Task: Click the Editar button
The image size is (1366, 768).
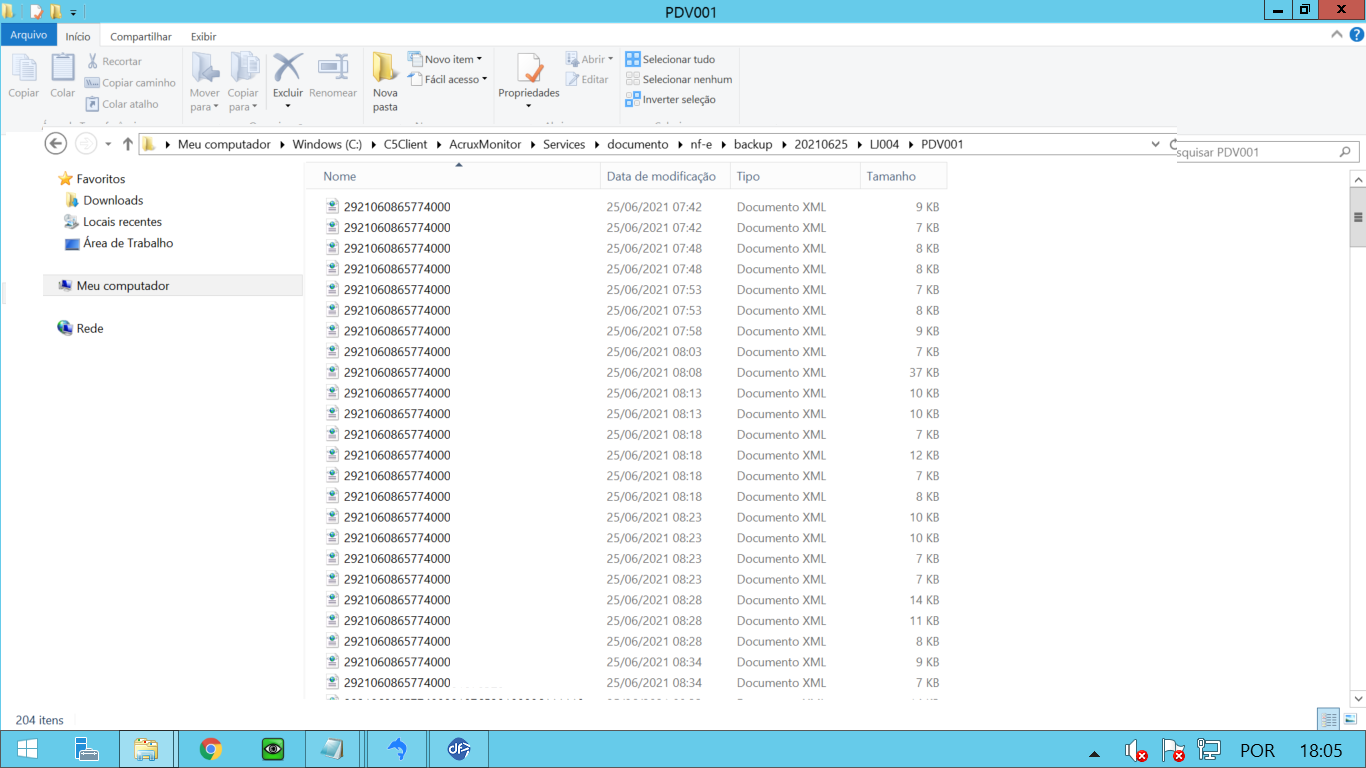Action: (587, 79)
